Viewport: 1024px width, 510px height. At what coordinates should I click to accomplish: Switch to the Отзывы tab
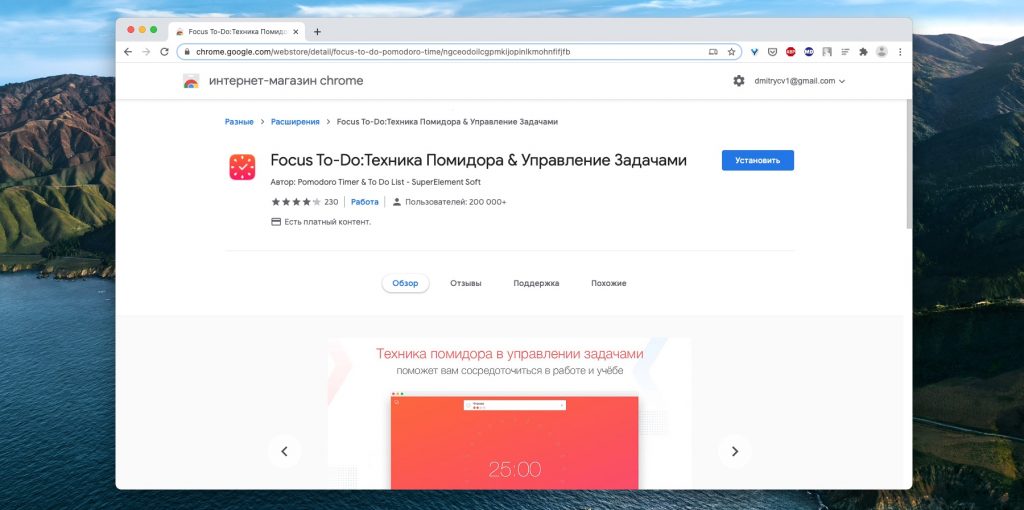466,283
